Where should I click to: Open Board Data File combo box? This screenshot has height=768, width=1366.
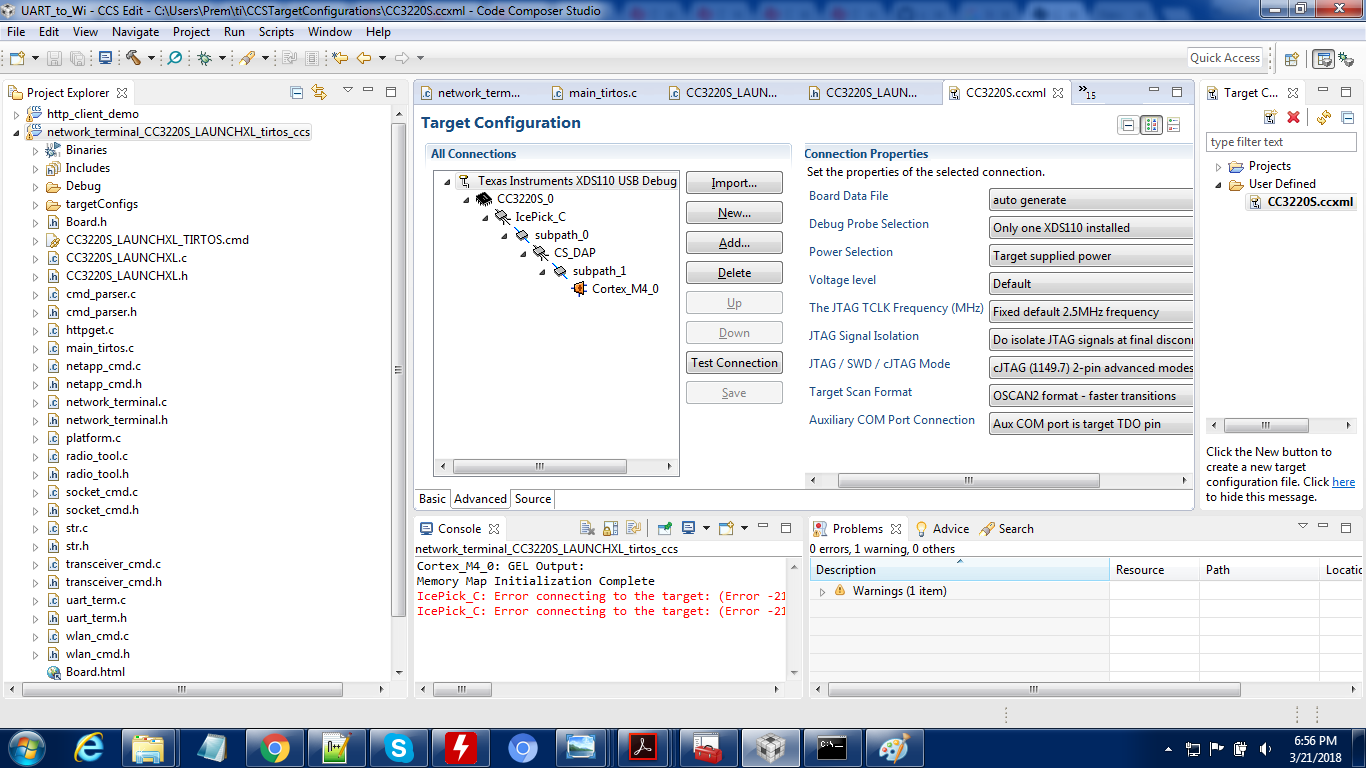click(1091, 200)
